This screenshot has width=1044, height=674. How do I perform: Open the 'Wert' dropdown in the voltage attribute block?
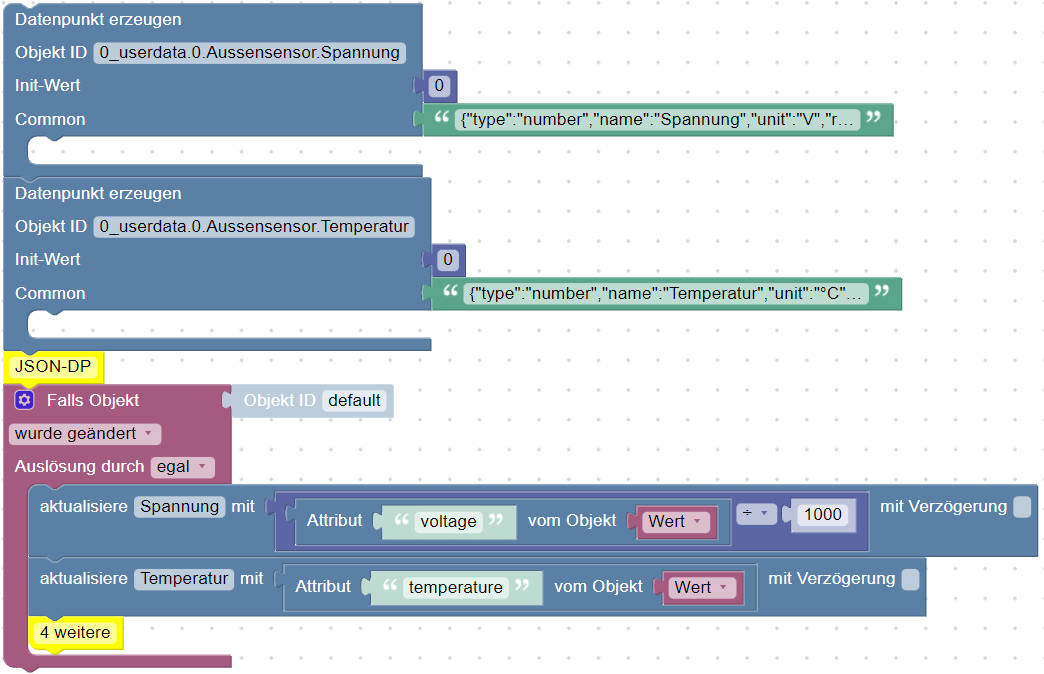pyautogui.click(x=676, y=521)
